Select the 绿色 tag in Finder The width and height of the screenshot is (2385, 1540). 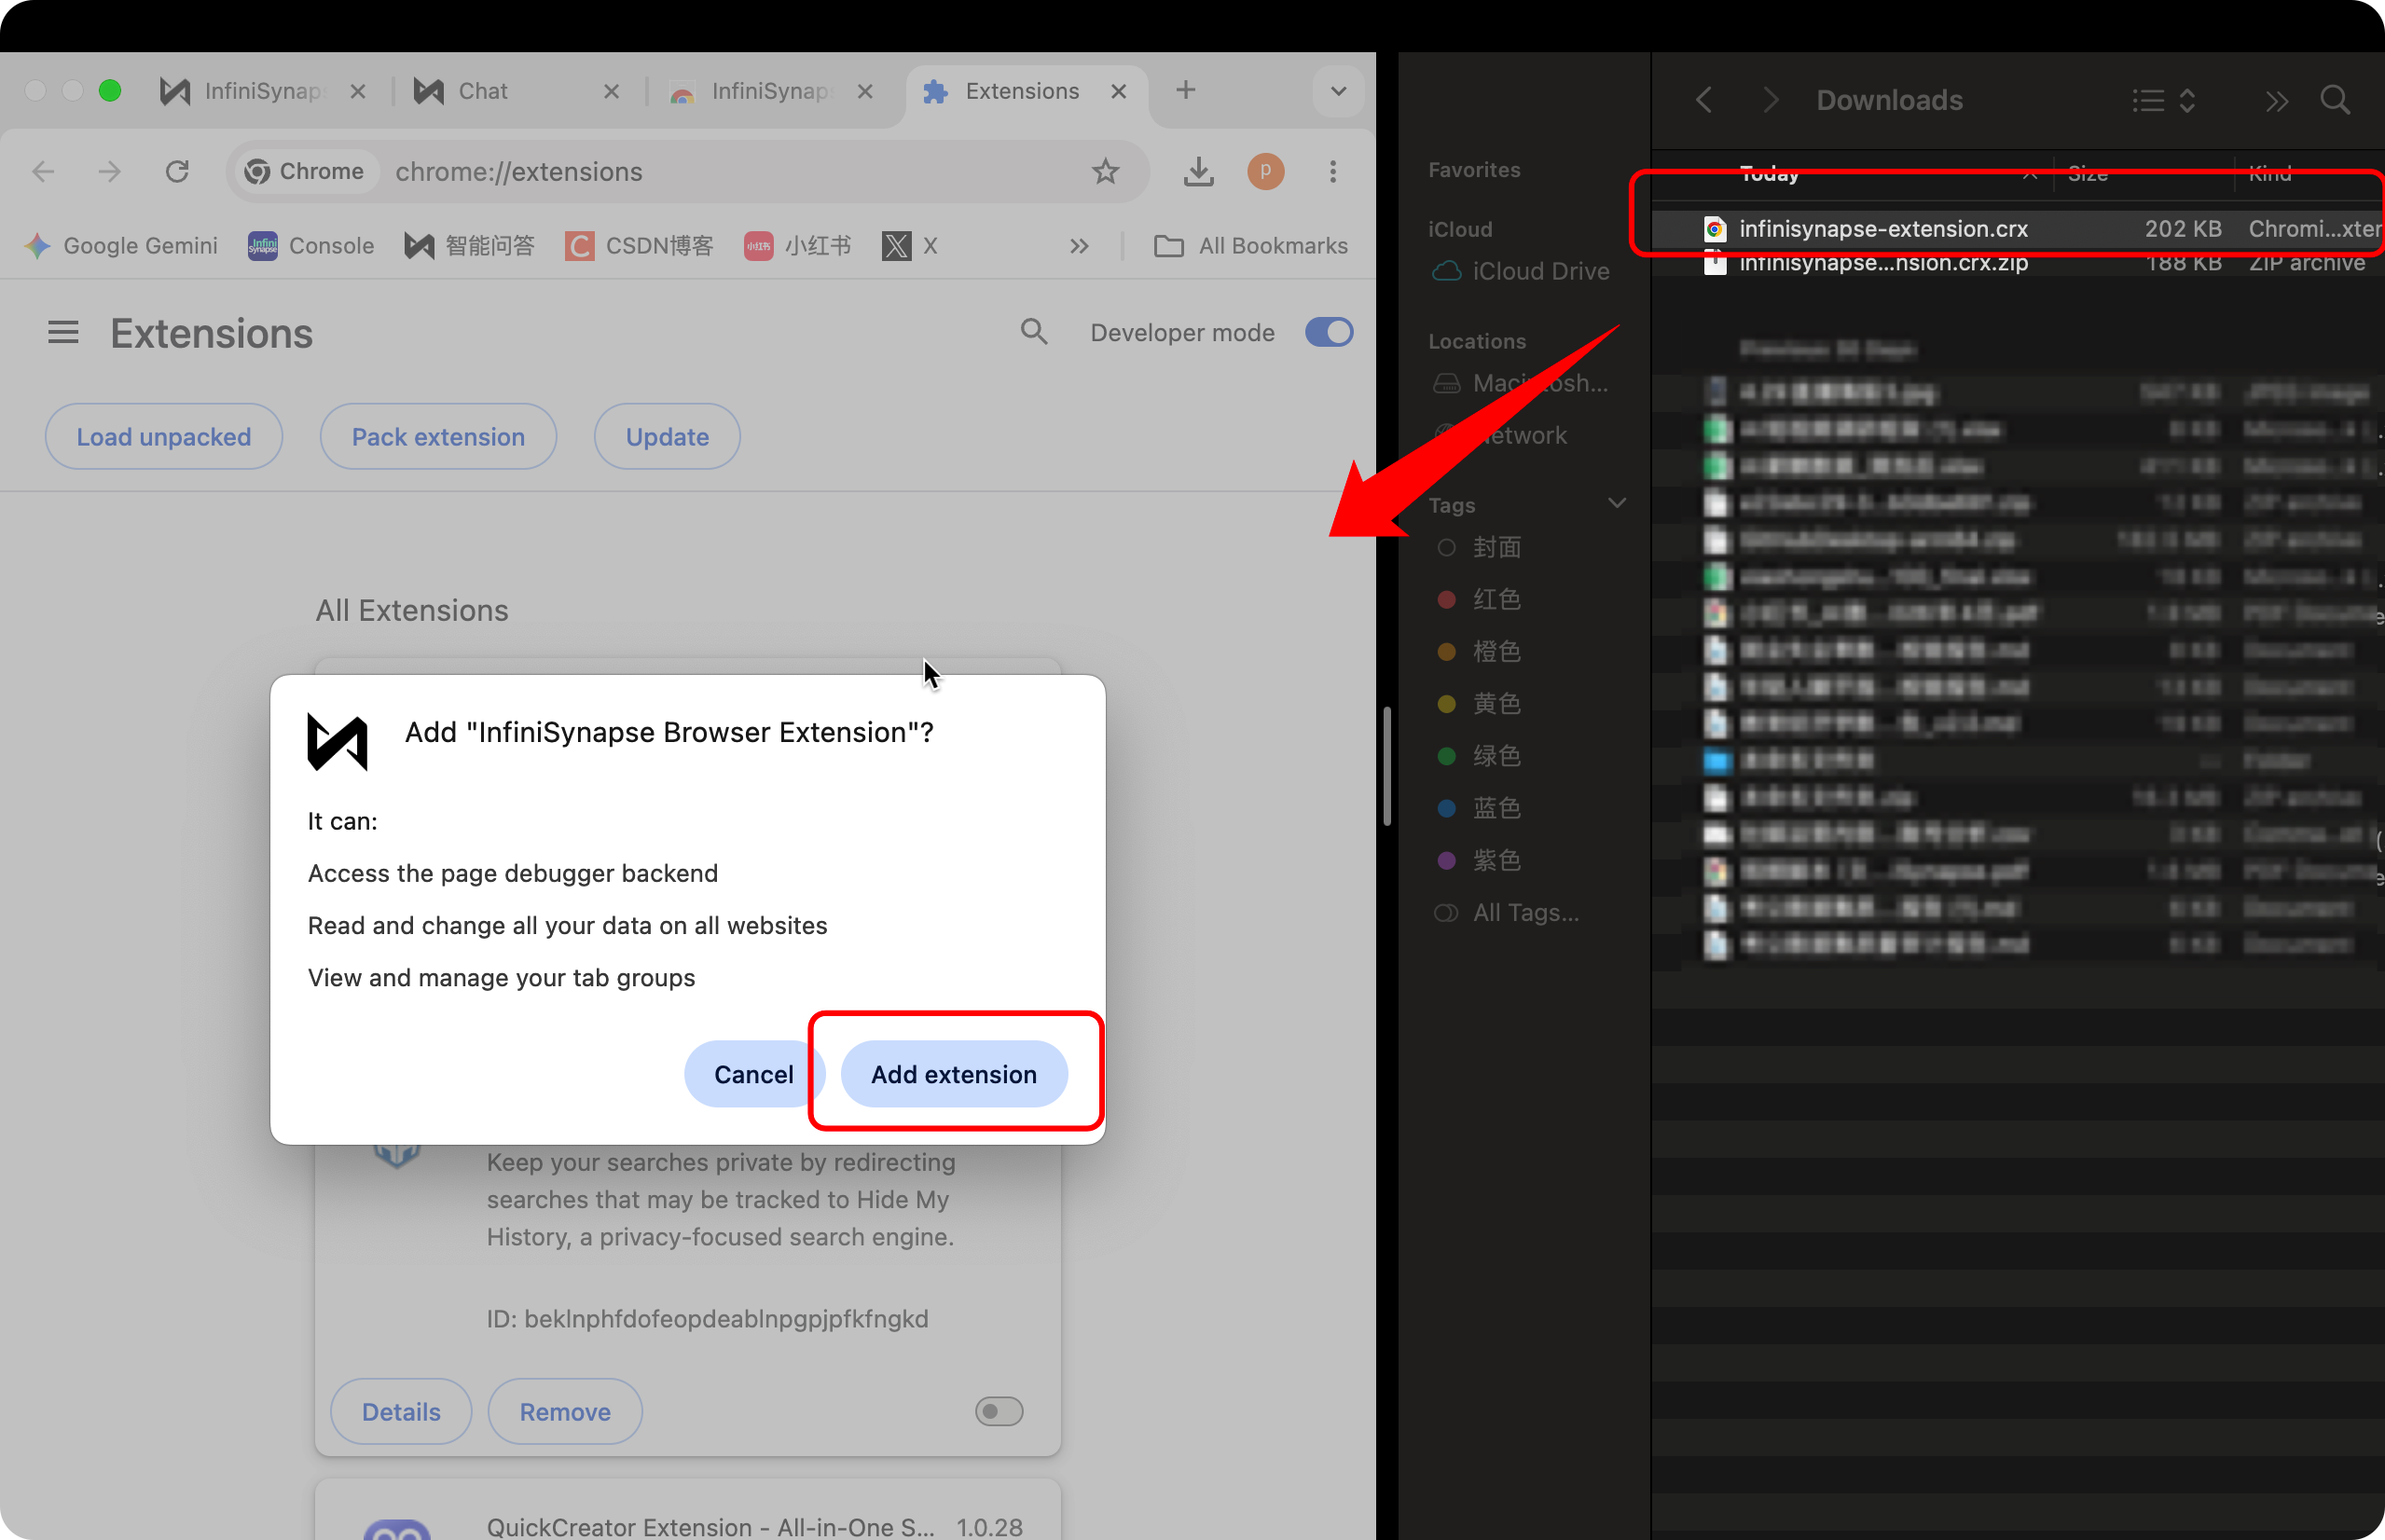pos(1480,756)
